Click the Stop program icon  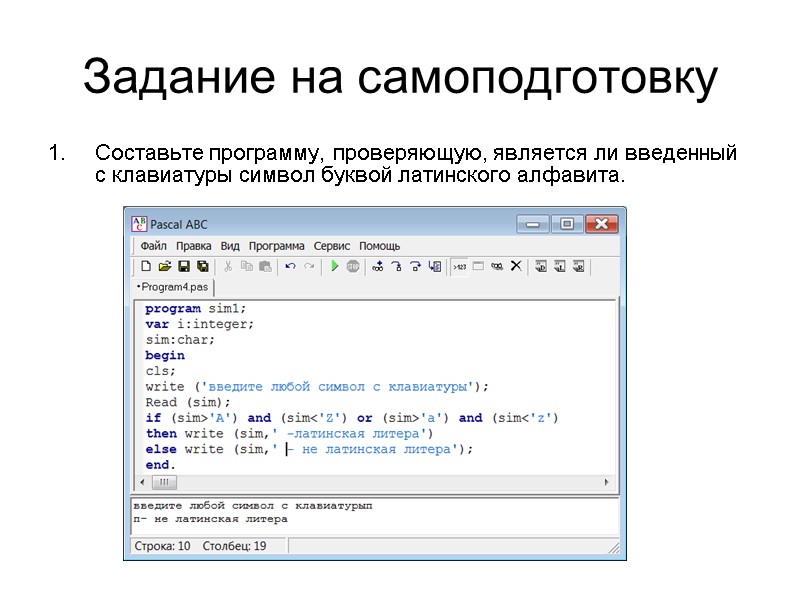(x=353, y=266)
